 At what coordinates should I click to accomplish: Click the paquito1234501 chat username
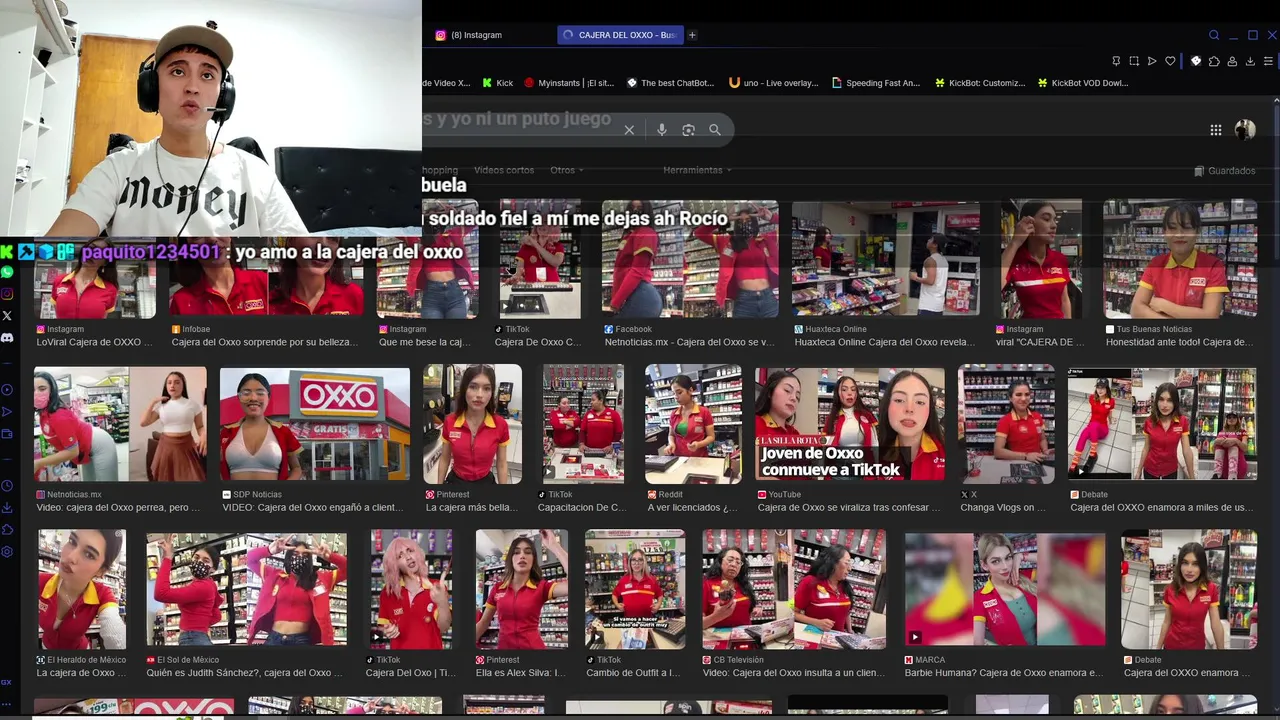pos(151,252)
